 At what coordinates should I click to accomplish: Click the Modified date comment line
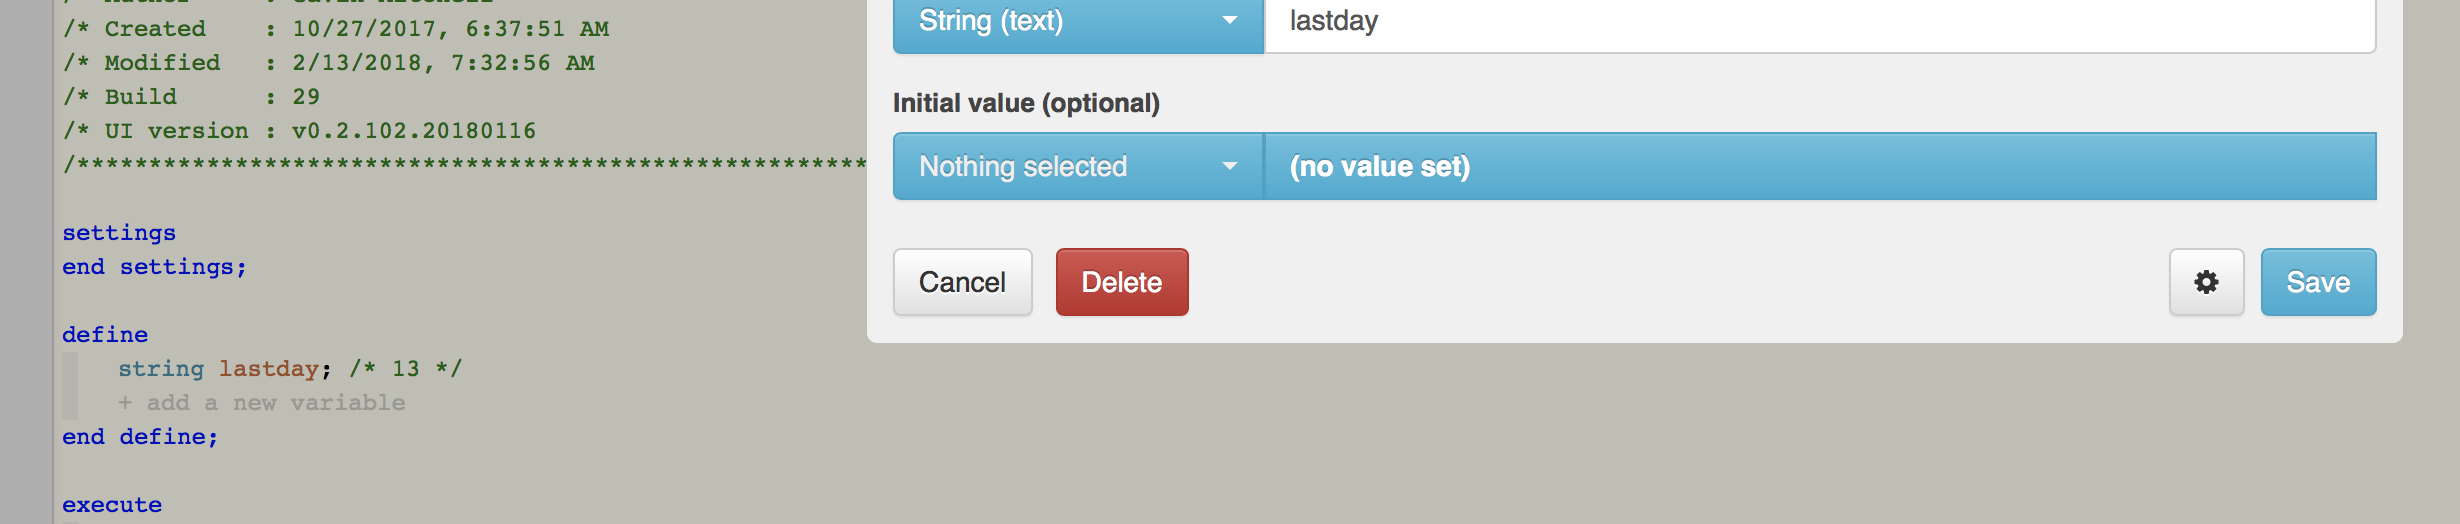pyautogui.click(x=329, y=63)
